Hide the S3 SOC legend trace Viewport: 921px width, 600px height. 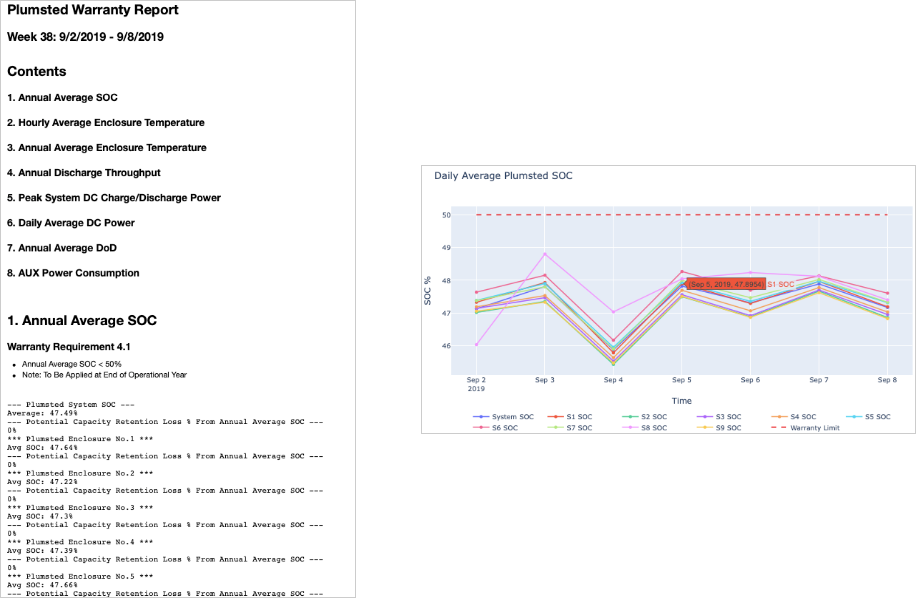coord(719,417)
